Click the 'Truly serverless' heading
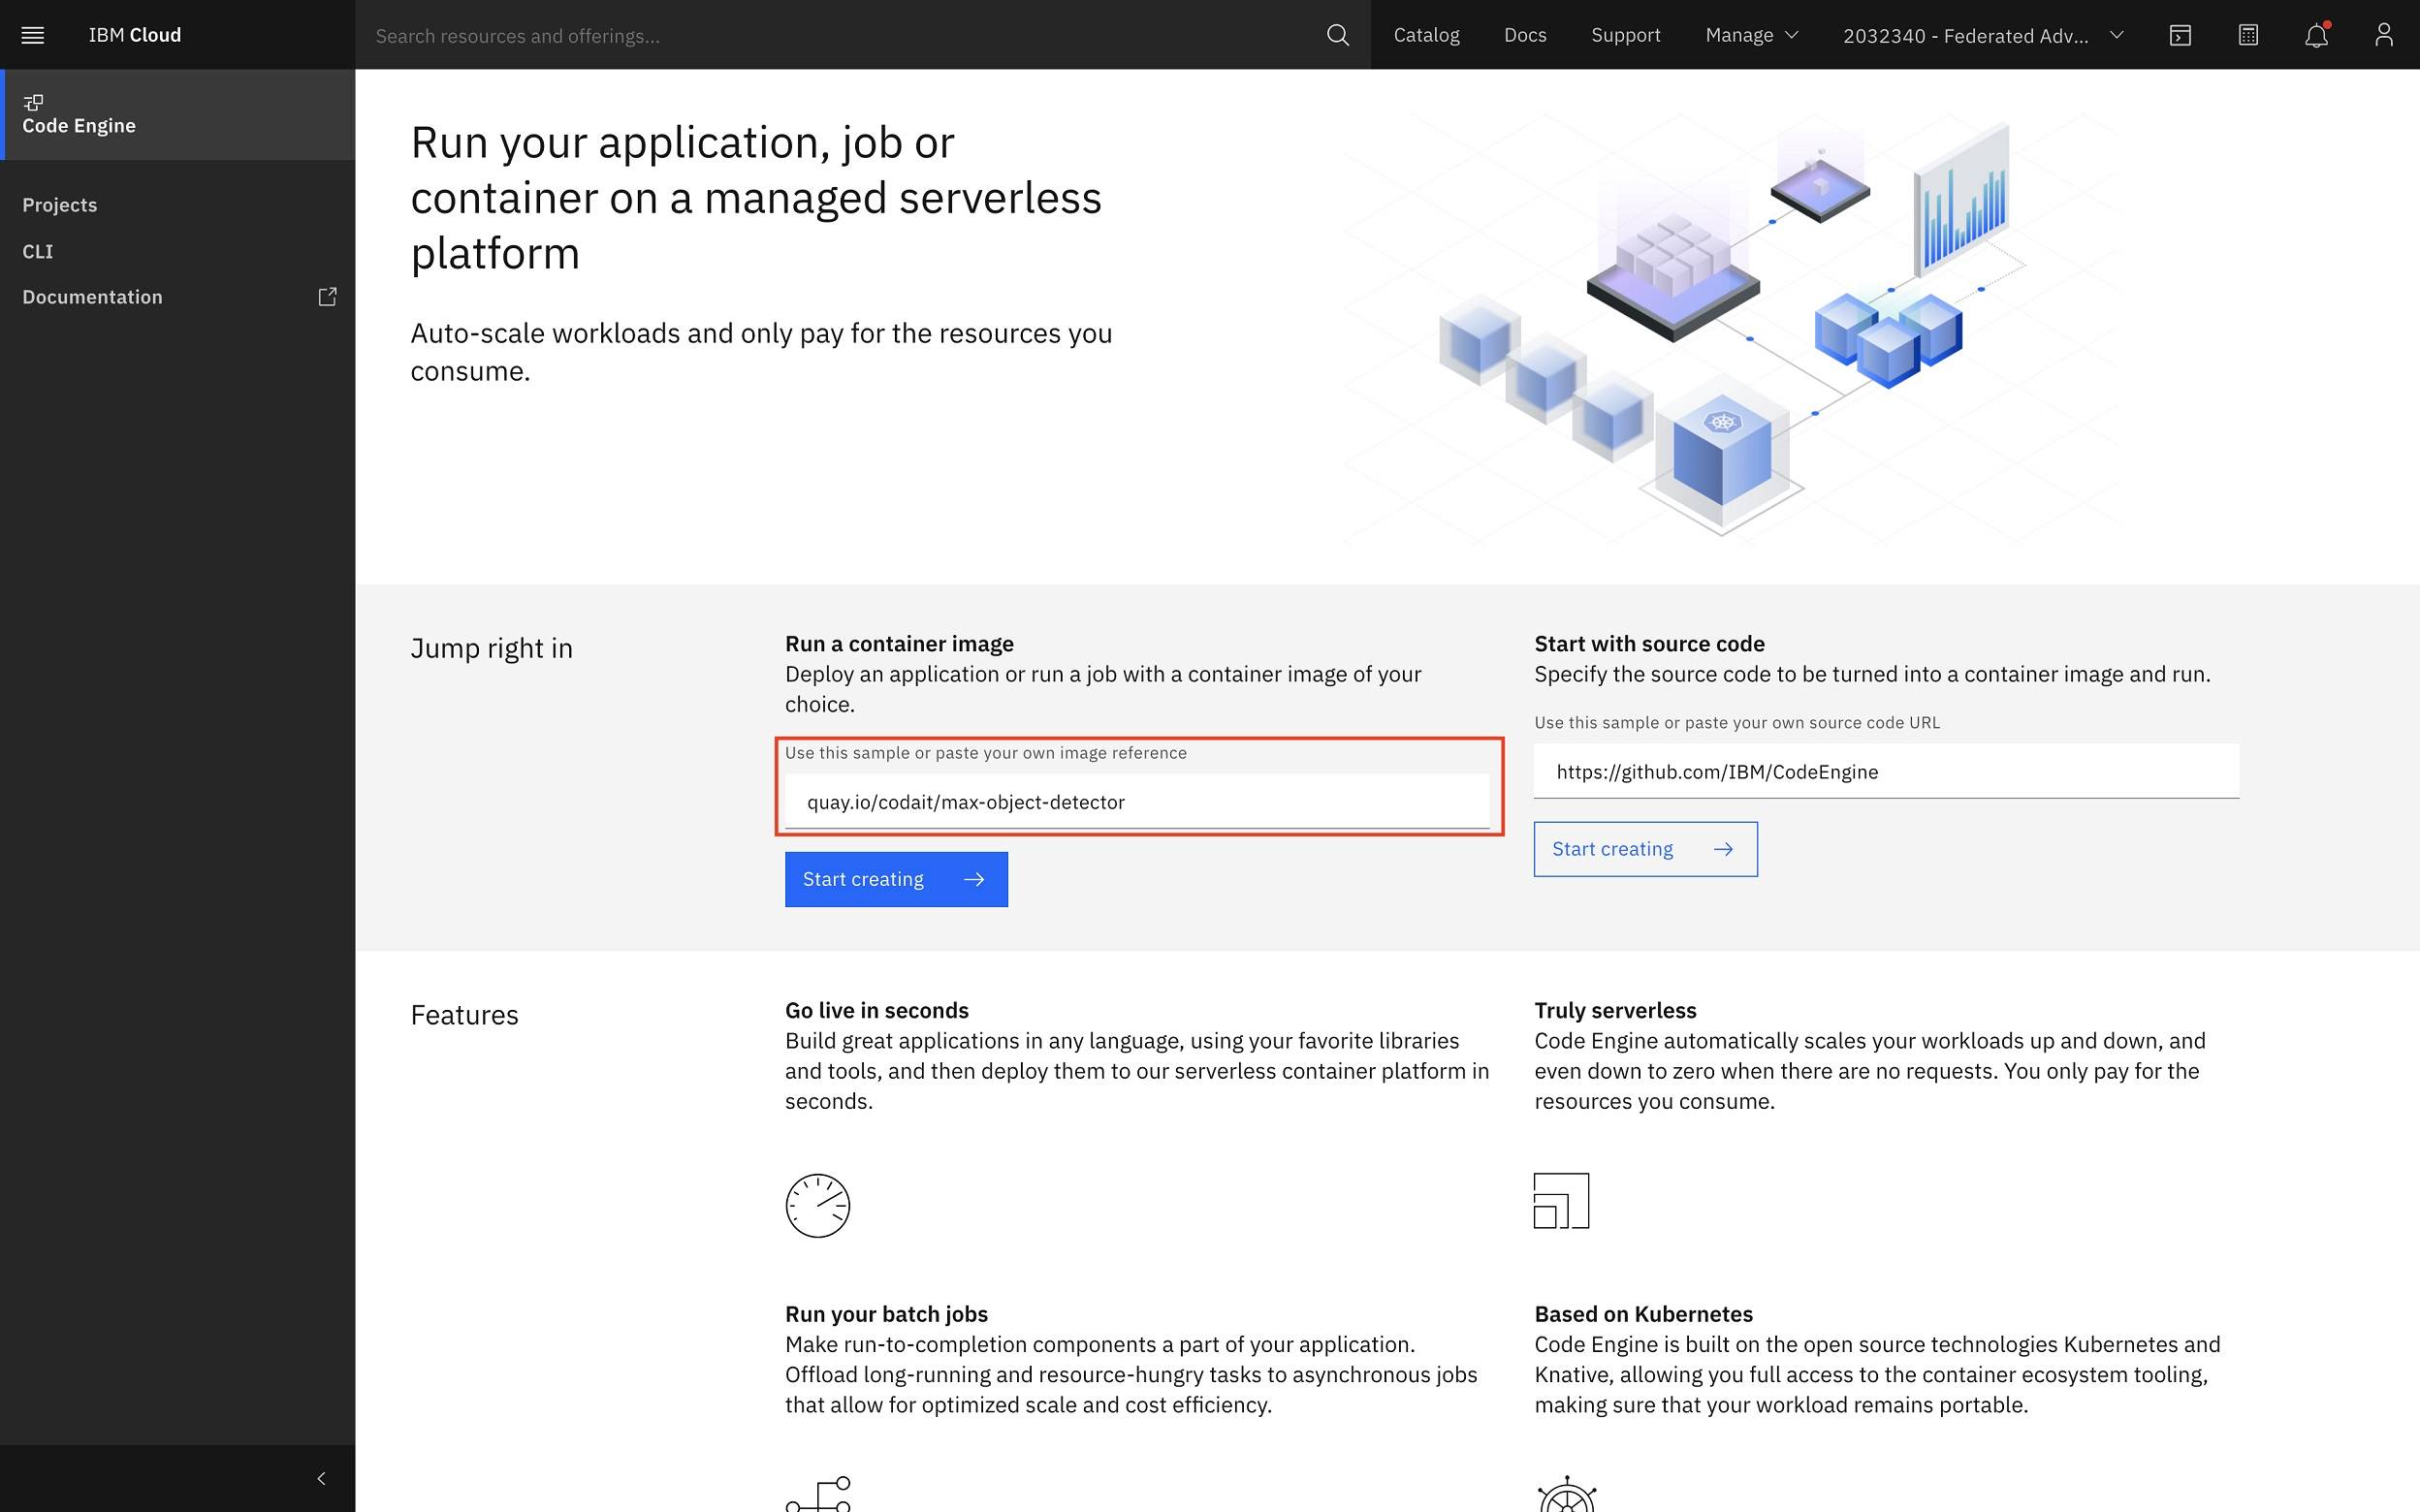The height and width of the screenshot is (1512, 2420). coord(1615,1010)
